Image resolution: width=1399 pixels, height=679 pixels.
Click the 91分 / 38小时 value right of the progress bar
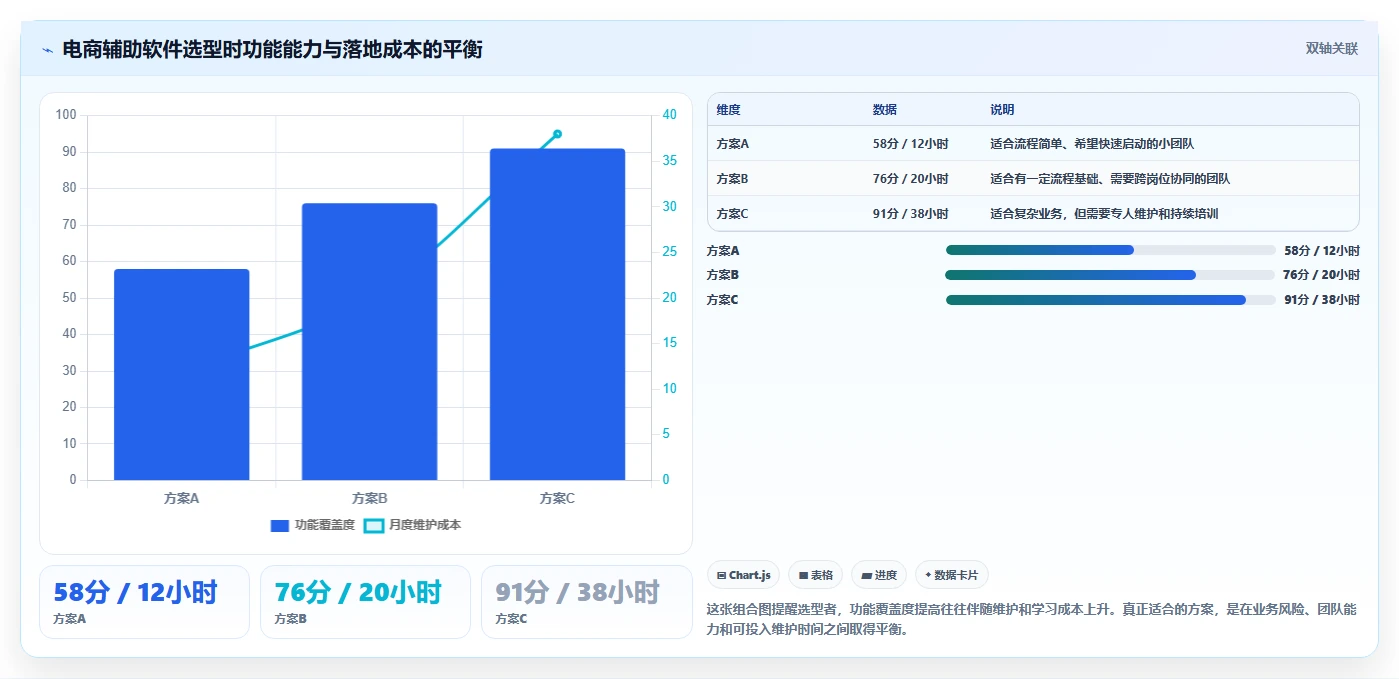1321,300
